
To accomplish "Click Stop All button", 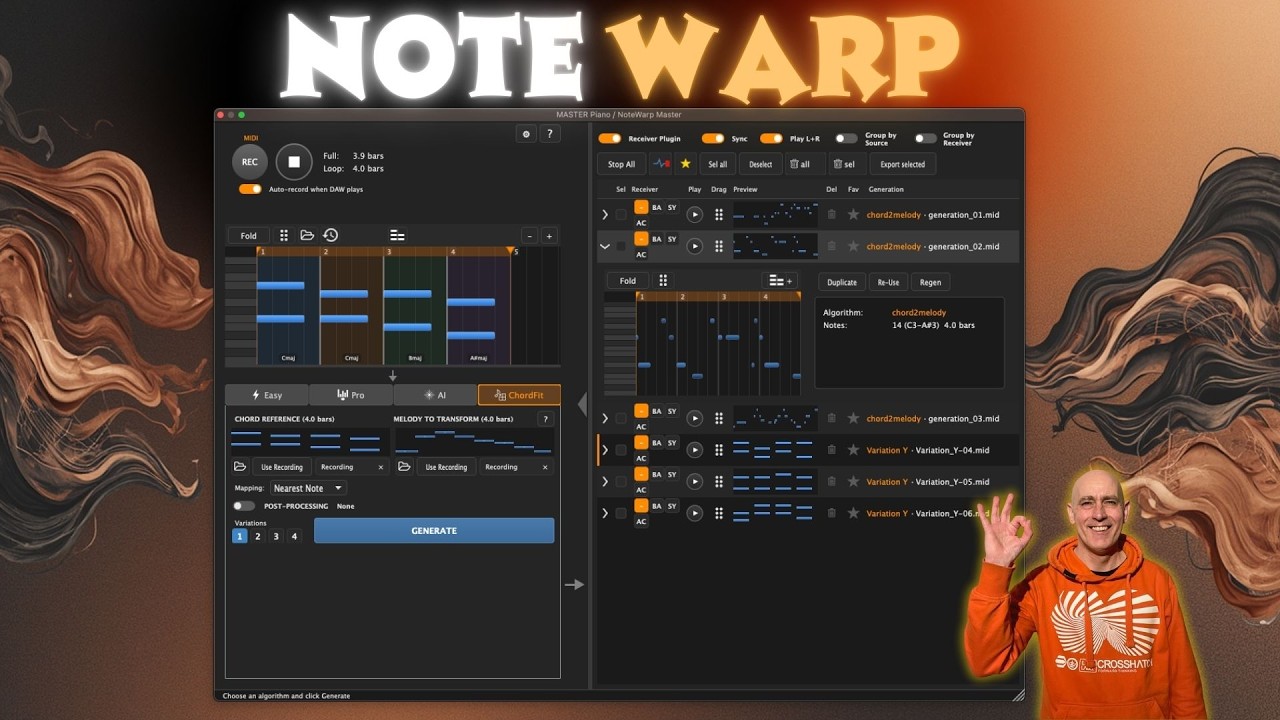I will [x=621, y=164].
